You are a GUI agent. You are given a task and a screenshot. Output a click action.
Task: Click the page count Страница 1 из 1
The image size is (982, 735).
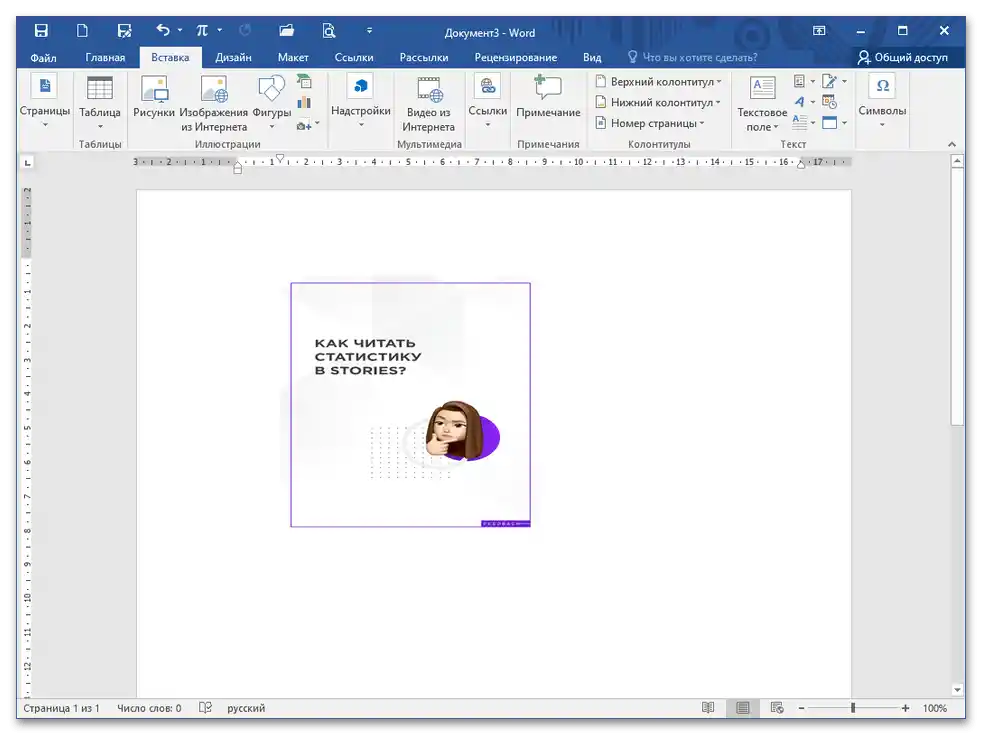61,708
